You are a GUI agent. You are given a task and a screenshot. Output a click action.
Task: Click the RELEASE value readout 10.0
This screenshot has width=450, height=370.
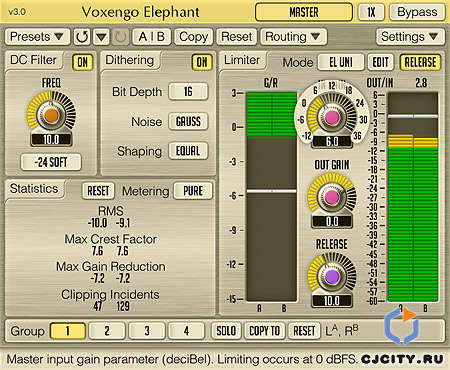point(332,301)
